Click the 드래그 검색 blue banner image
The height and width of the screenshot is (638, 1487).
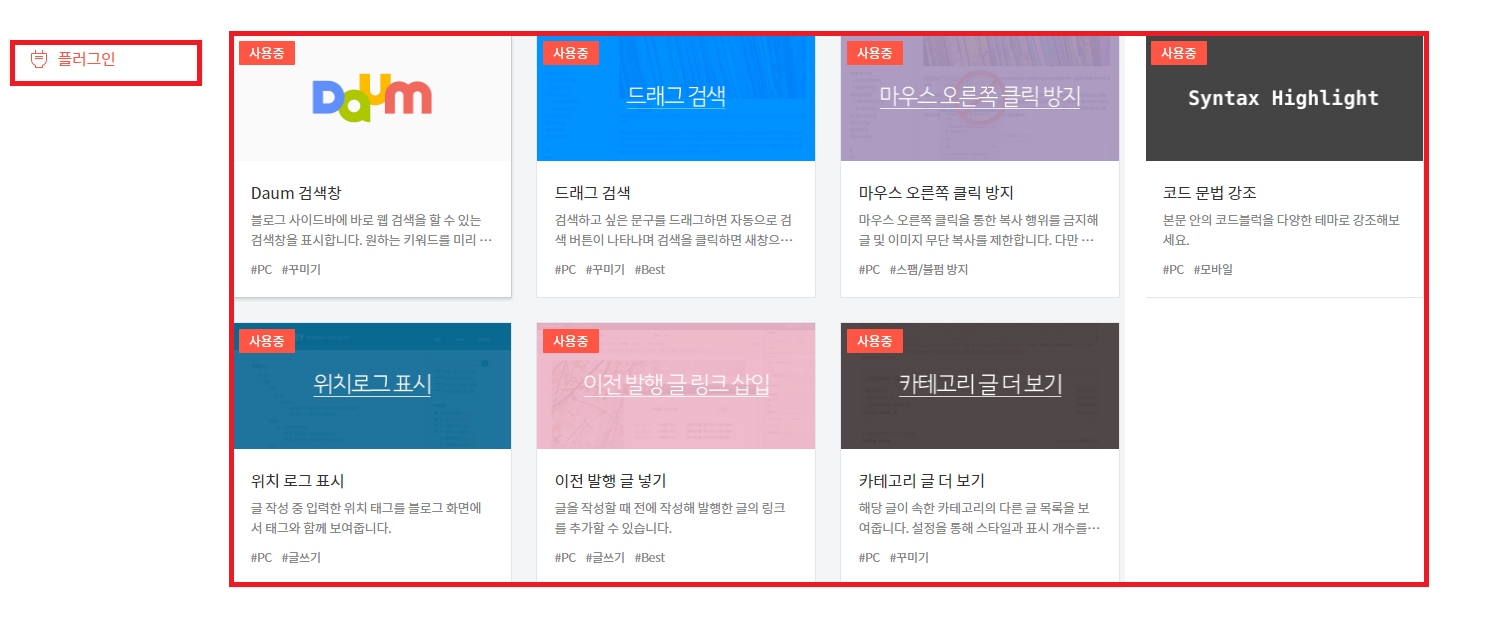tap(675, 98)
